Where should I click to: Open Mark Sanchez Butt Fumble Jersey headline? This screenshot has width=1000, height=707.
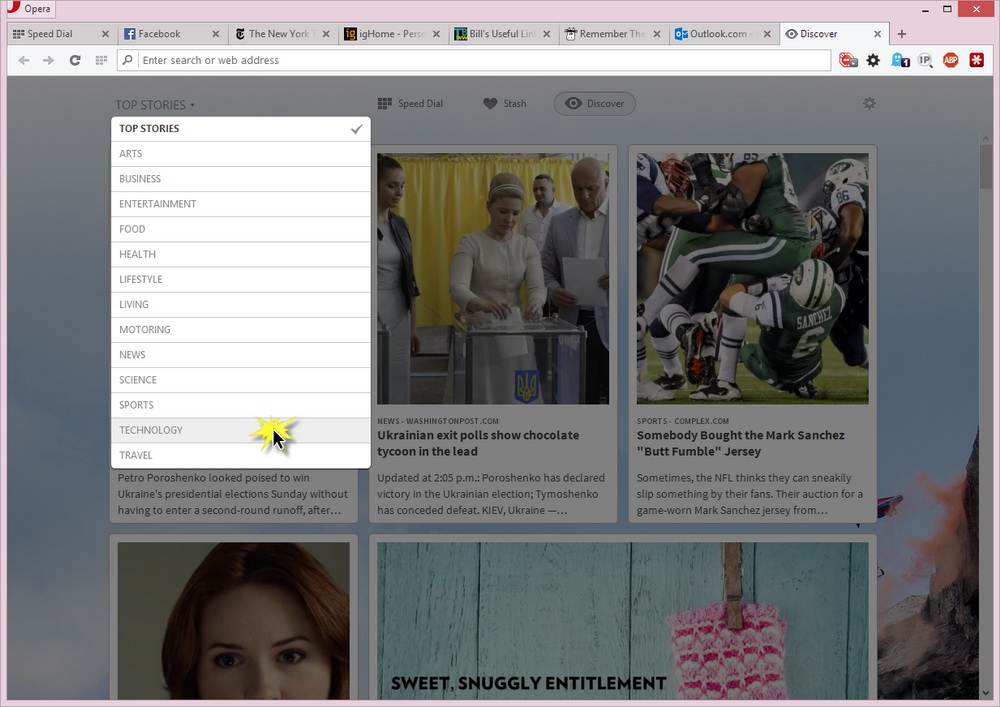click(x=740, y=443)
